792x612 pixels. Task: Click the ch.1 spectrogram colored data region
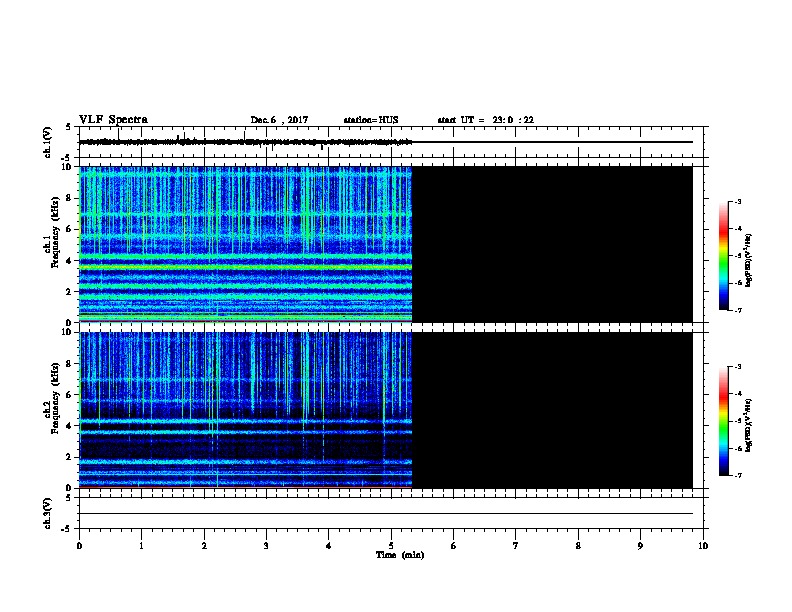coord(245,244)
